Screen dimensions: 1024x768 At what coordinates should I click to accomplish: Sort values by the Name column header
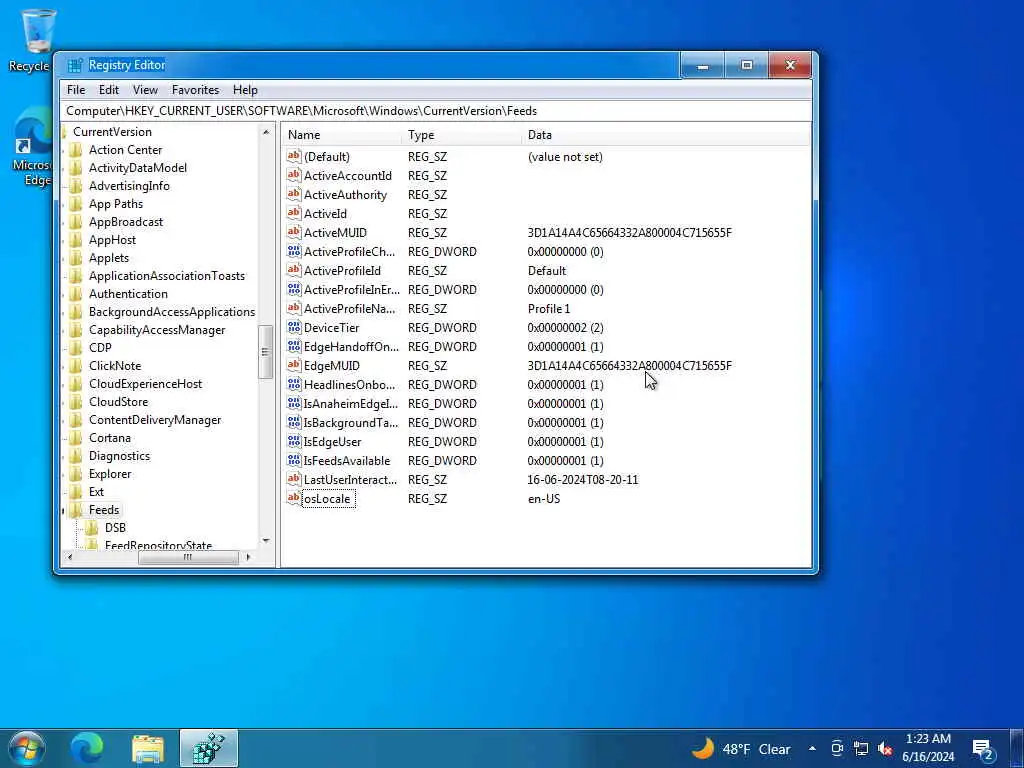click(342, 135)
